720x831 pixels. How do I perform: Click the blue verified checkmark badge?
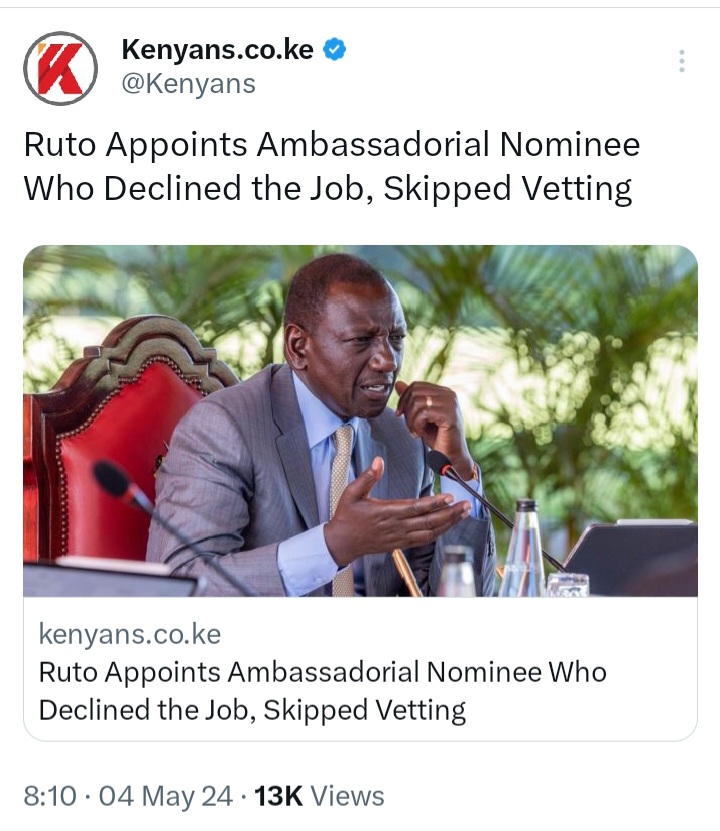click(x=335, y=49)
